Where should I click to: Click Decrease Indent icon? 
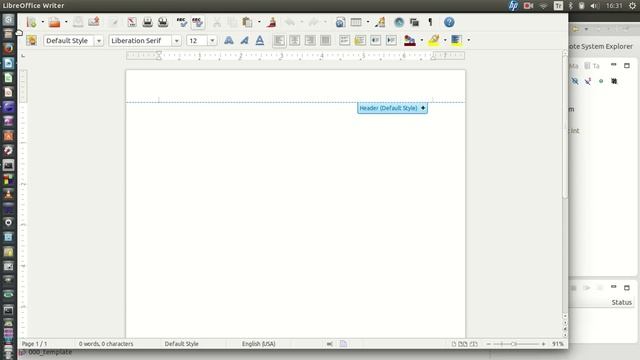(376, 40)
